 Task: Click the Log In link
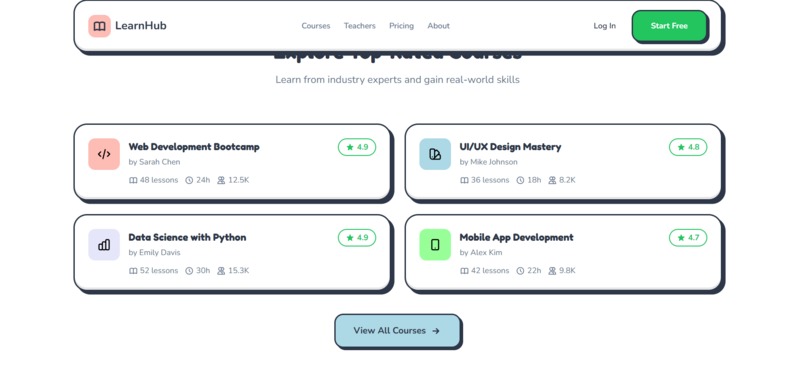[x=604, y=26]
